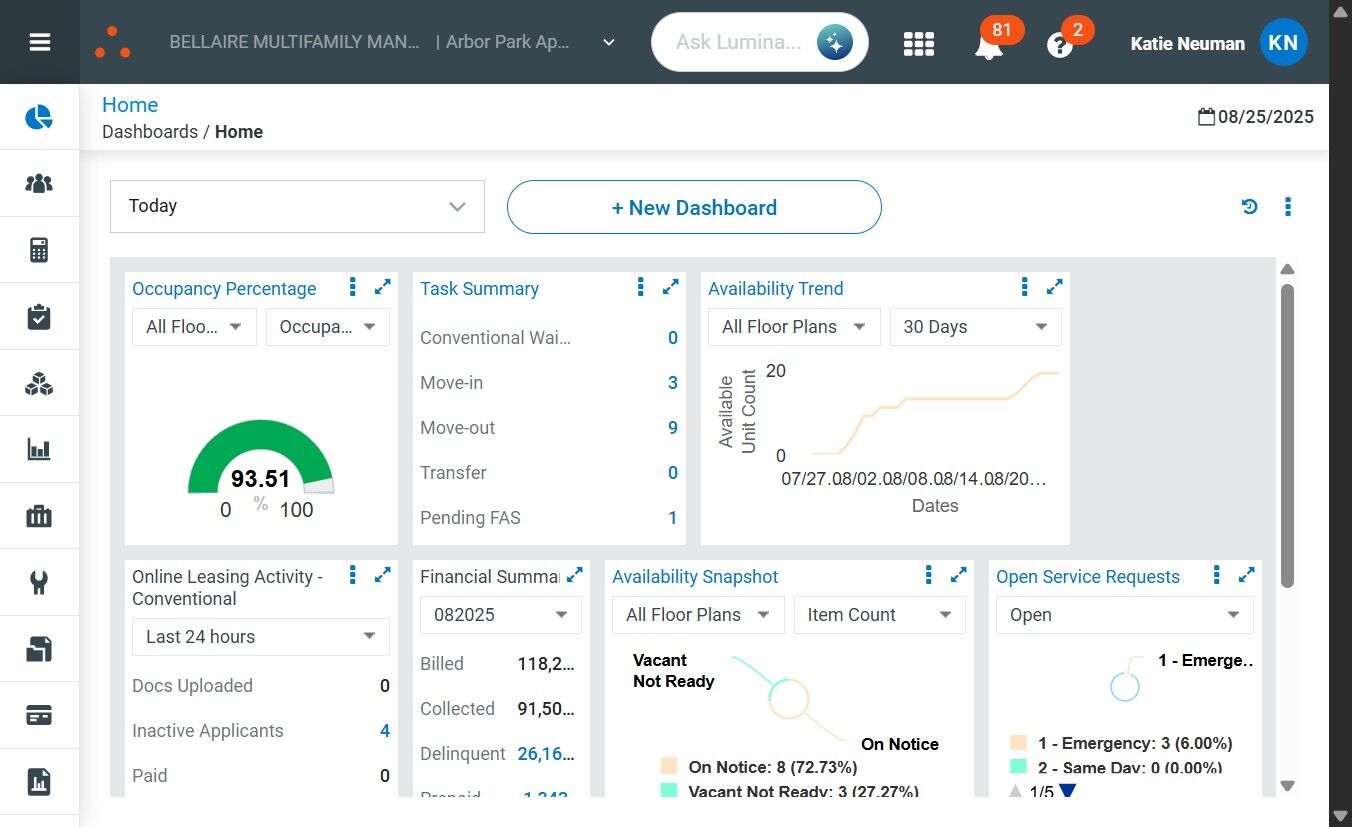Select the wrench maintenance sidebar icon
The image size is (1352, 827).
click(39, 582)
